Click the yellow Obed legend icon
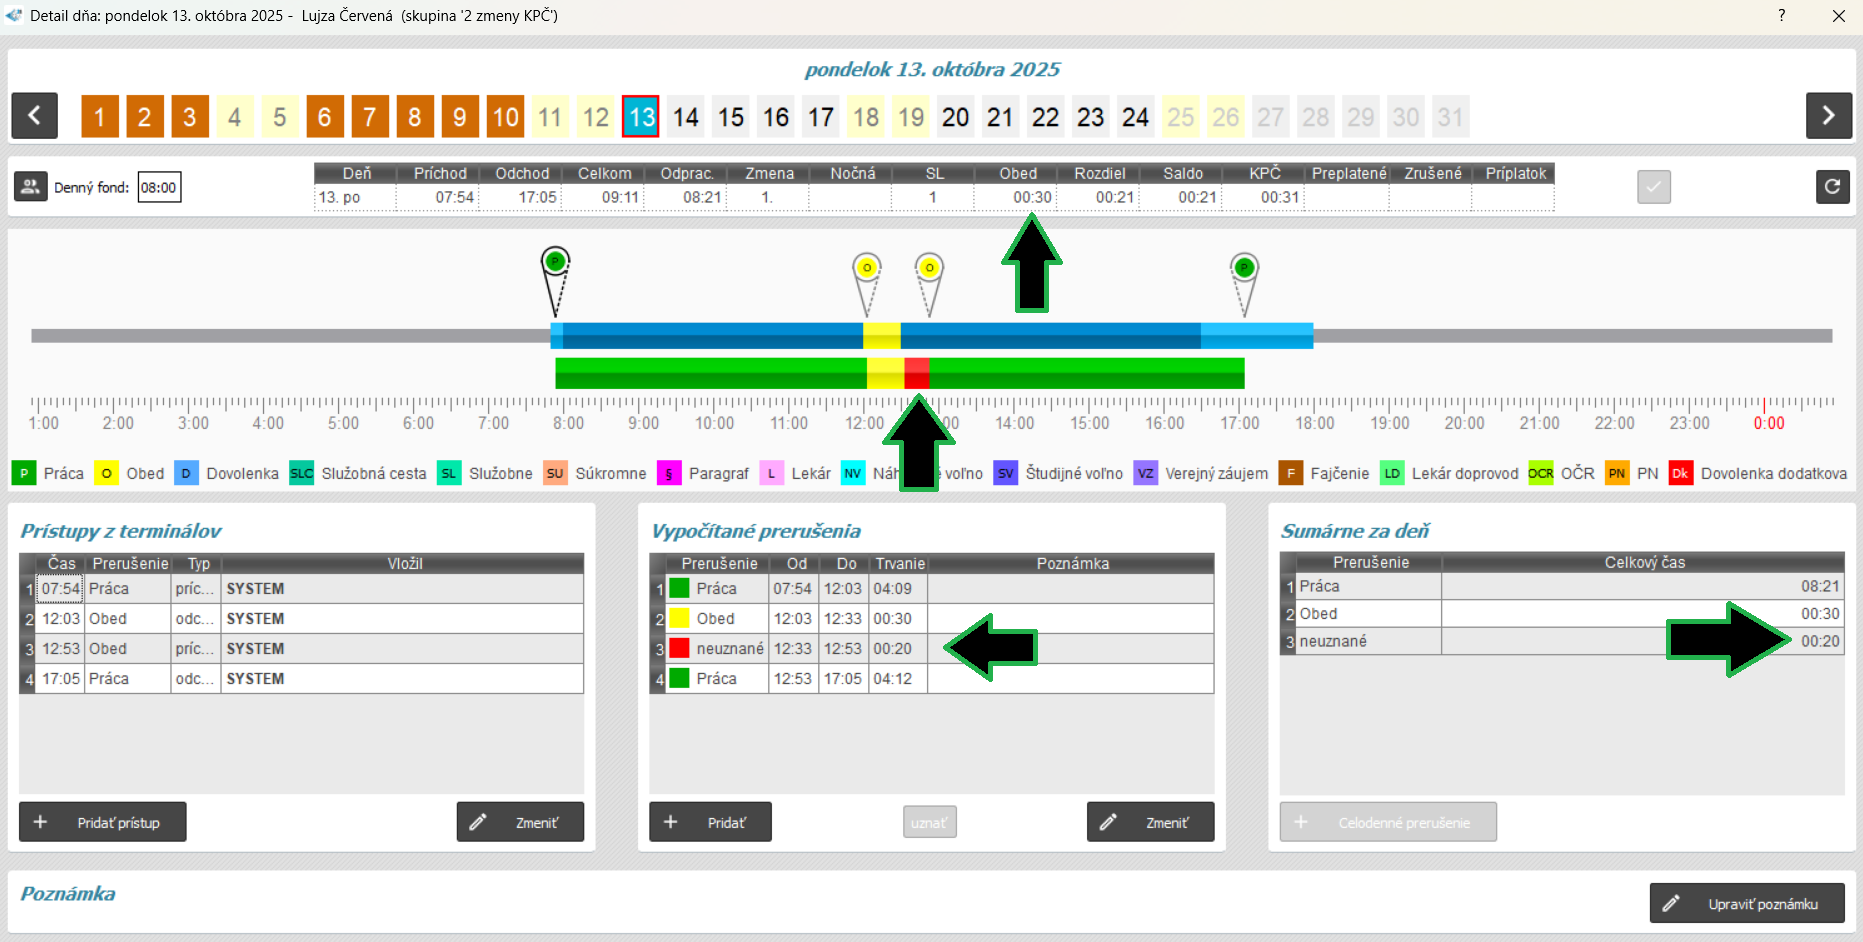Screen dimensions: 1863x942 tap(106, 473)
